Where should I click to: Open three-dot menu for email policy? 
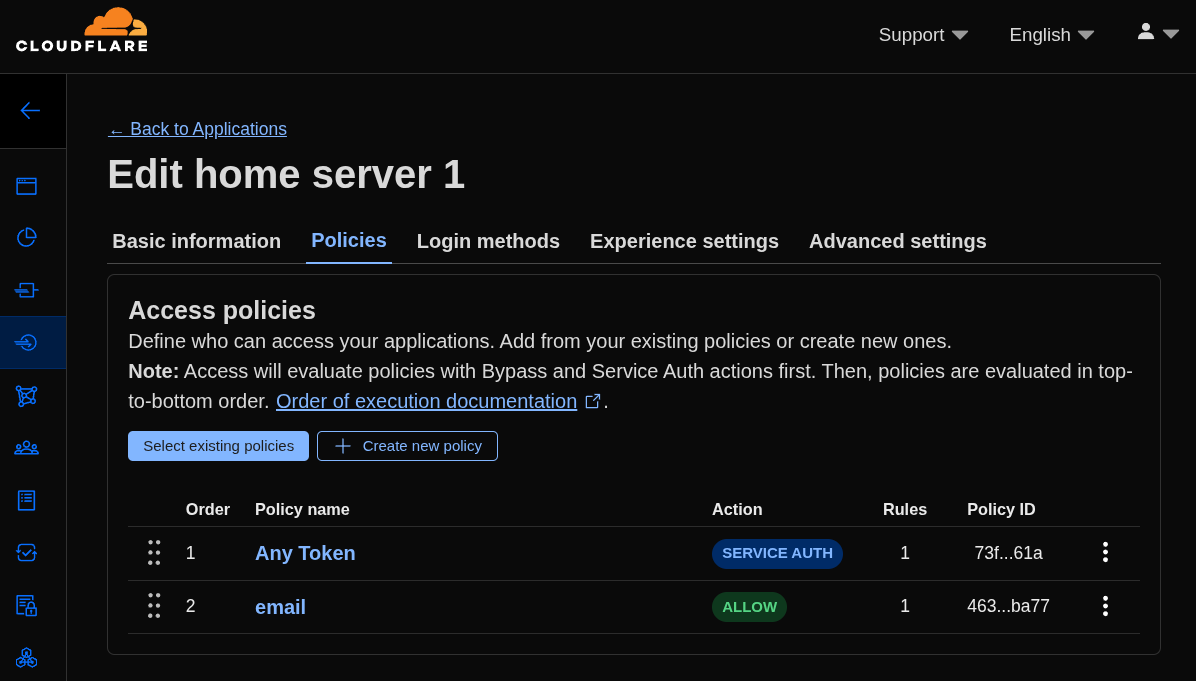coord(1105,606)
